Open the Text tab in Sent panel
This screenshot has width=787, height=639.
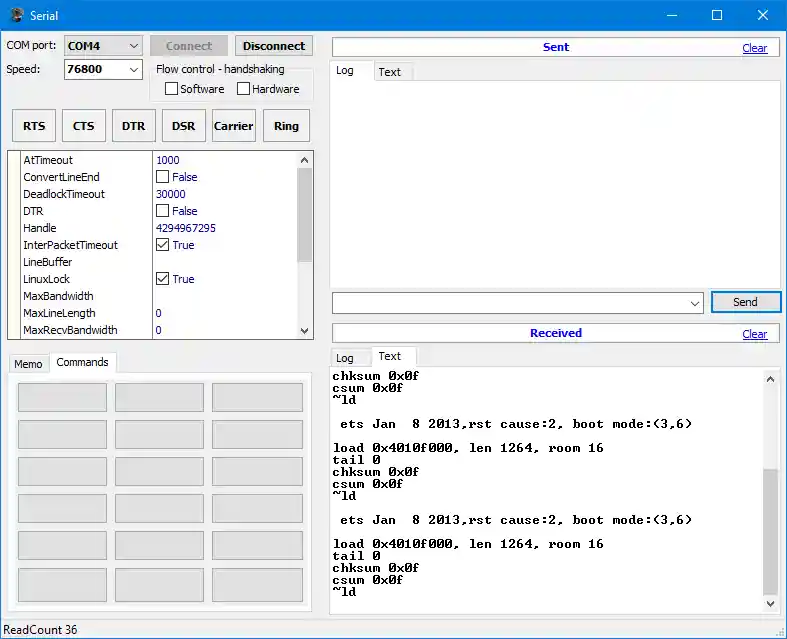[x=390, y=72]
